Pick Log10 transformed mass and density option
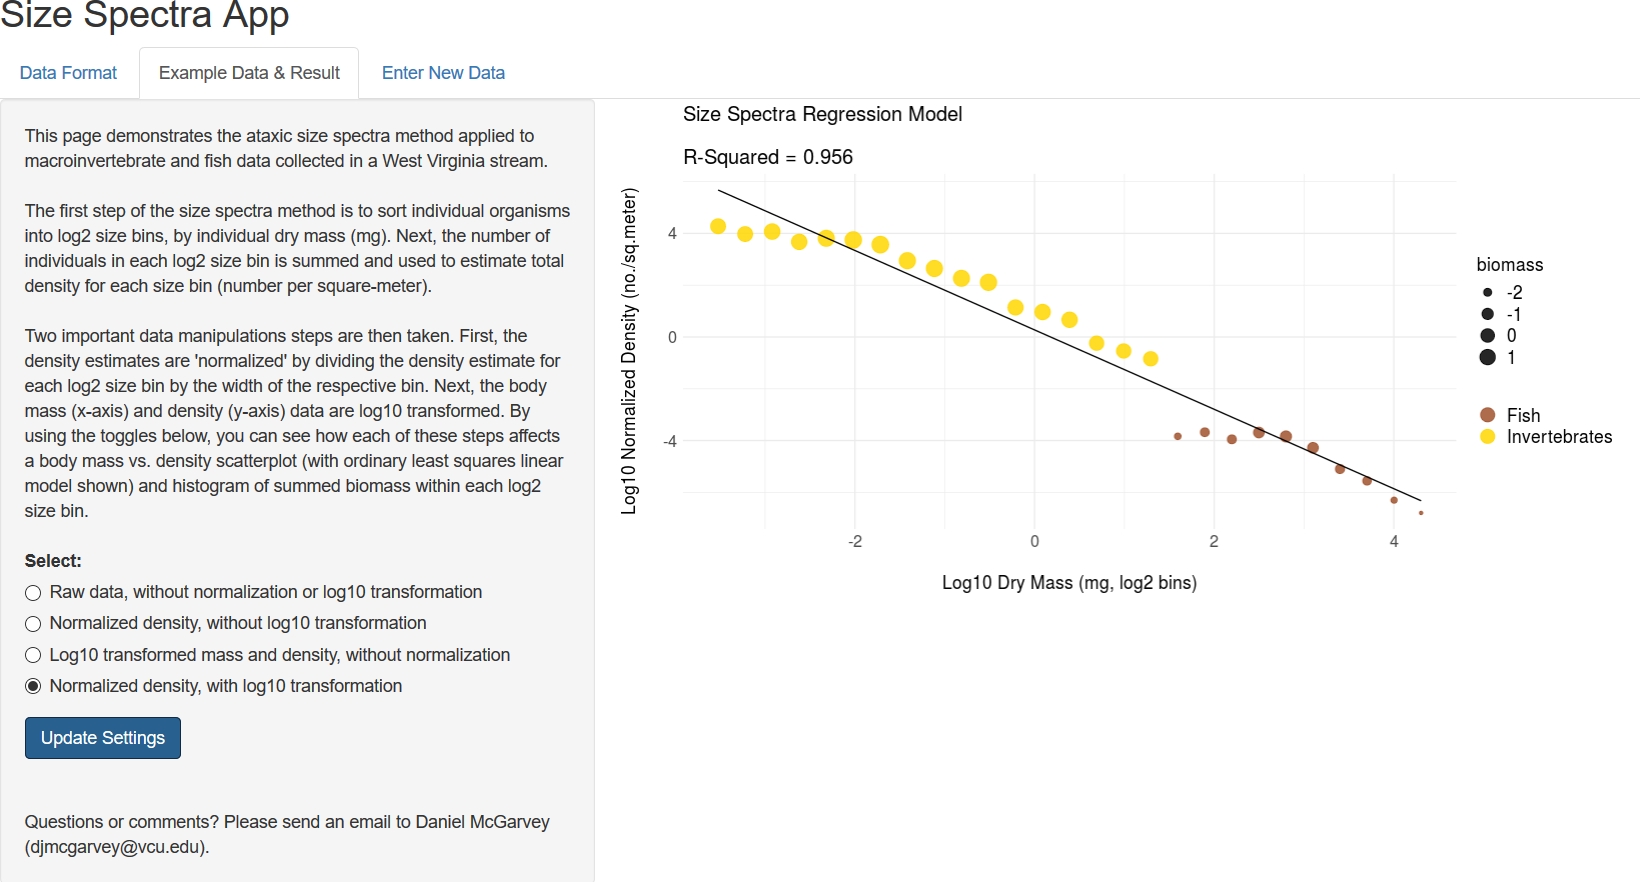1640x882 pixels. coord(33,655)
